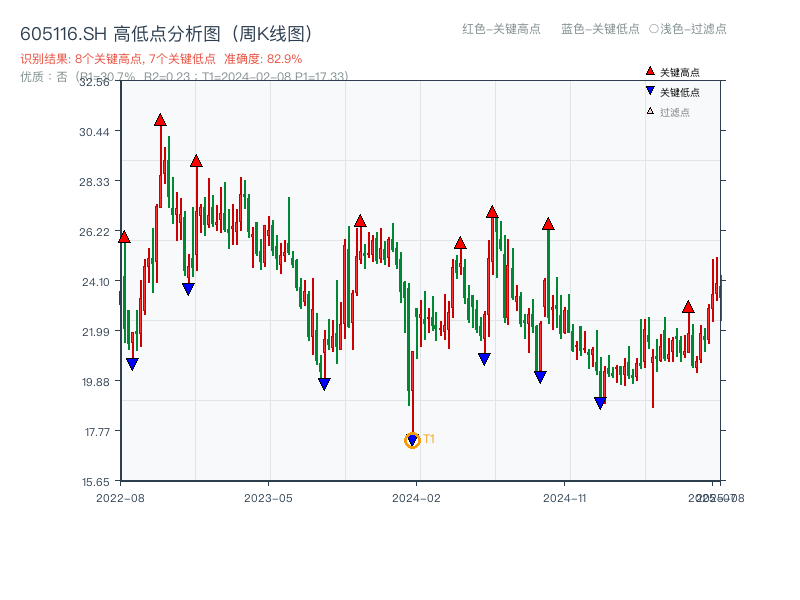800x600 pixels.
Task: Click the 15.65 y-axis label
Action: pos(95,482)
